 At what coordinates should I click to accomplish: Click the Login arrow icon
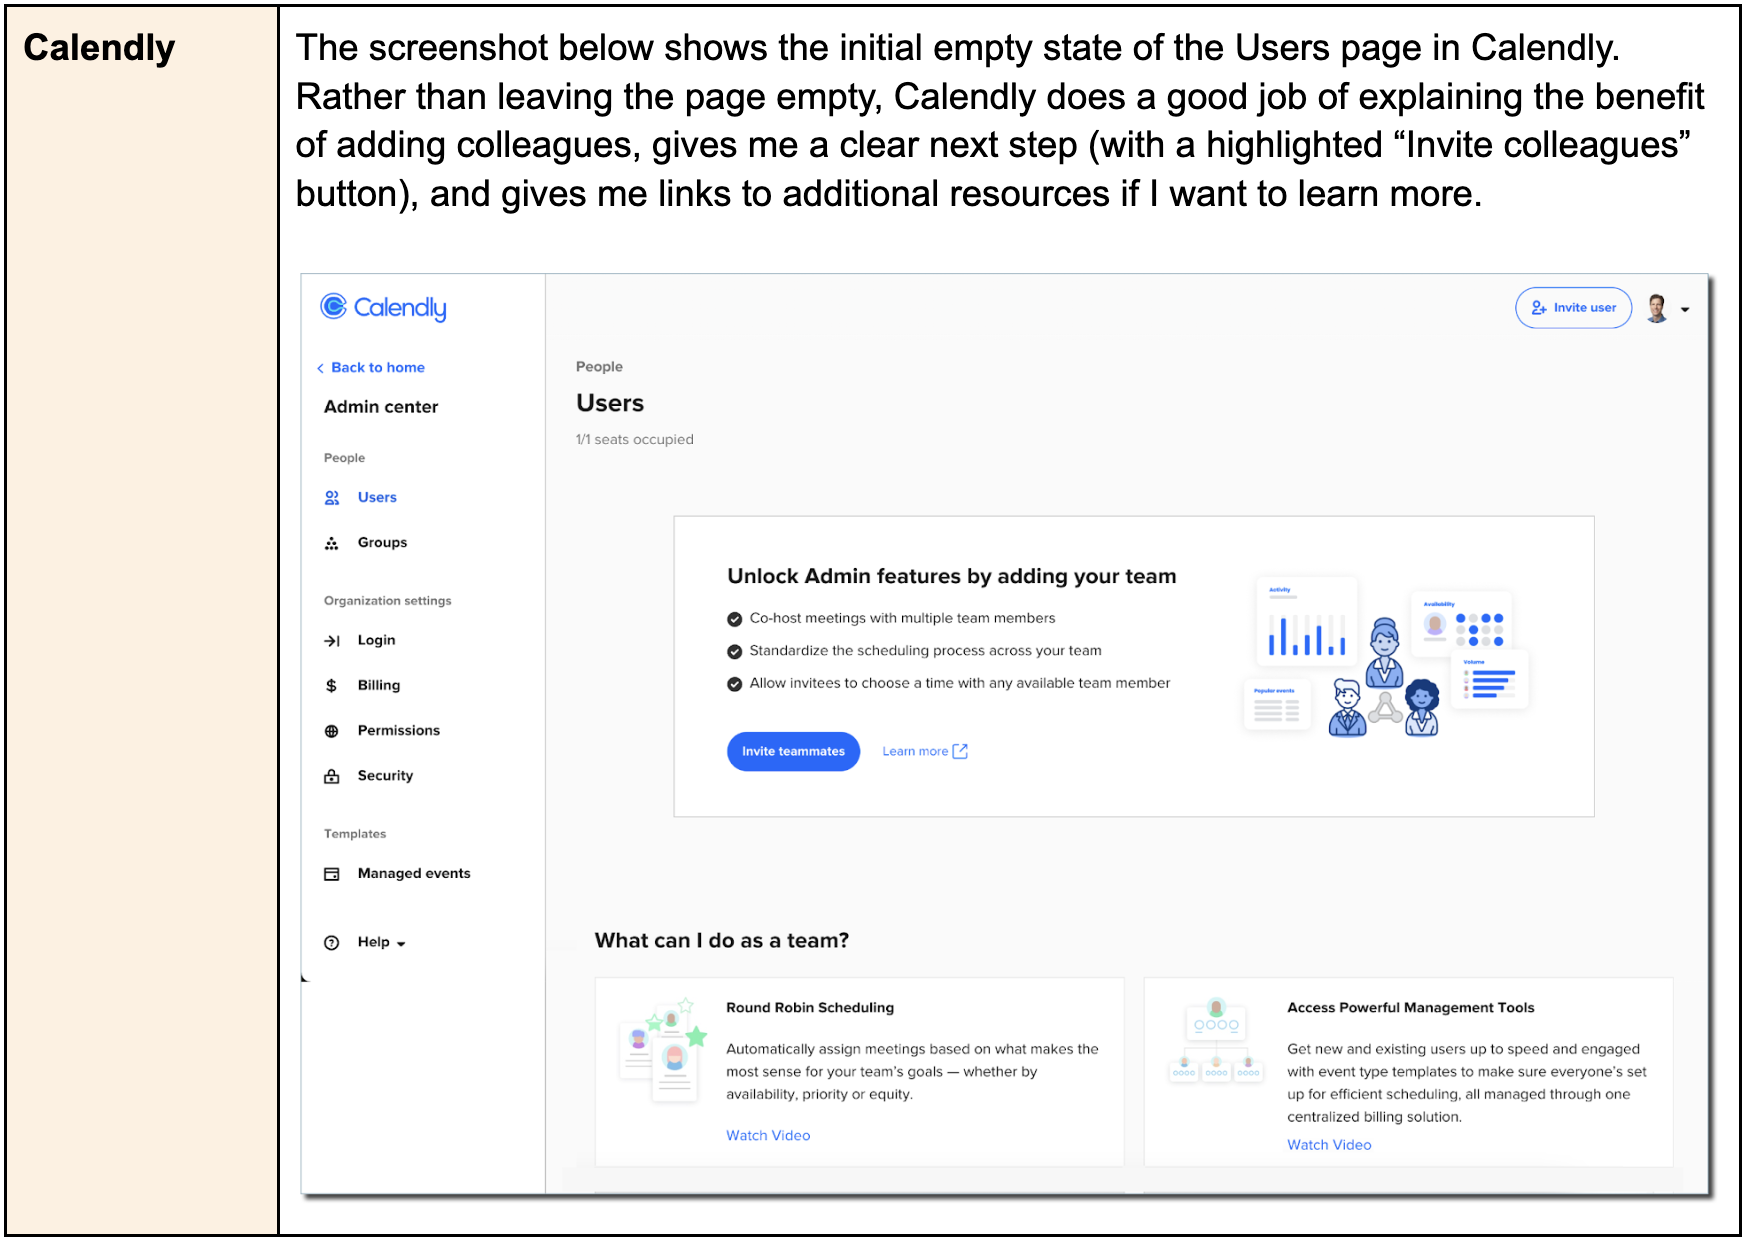point(332,641)
